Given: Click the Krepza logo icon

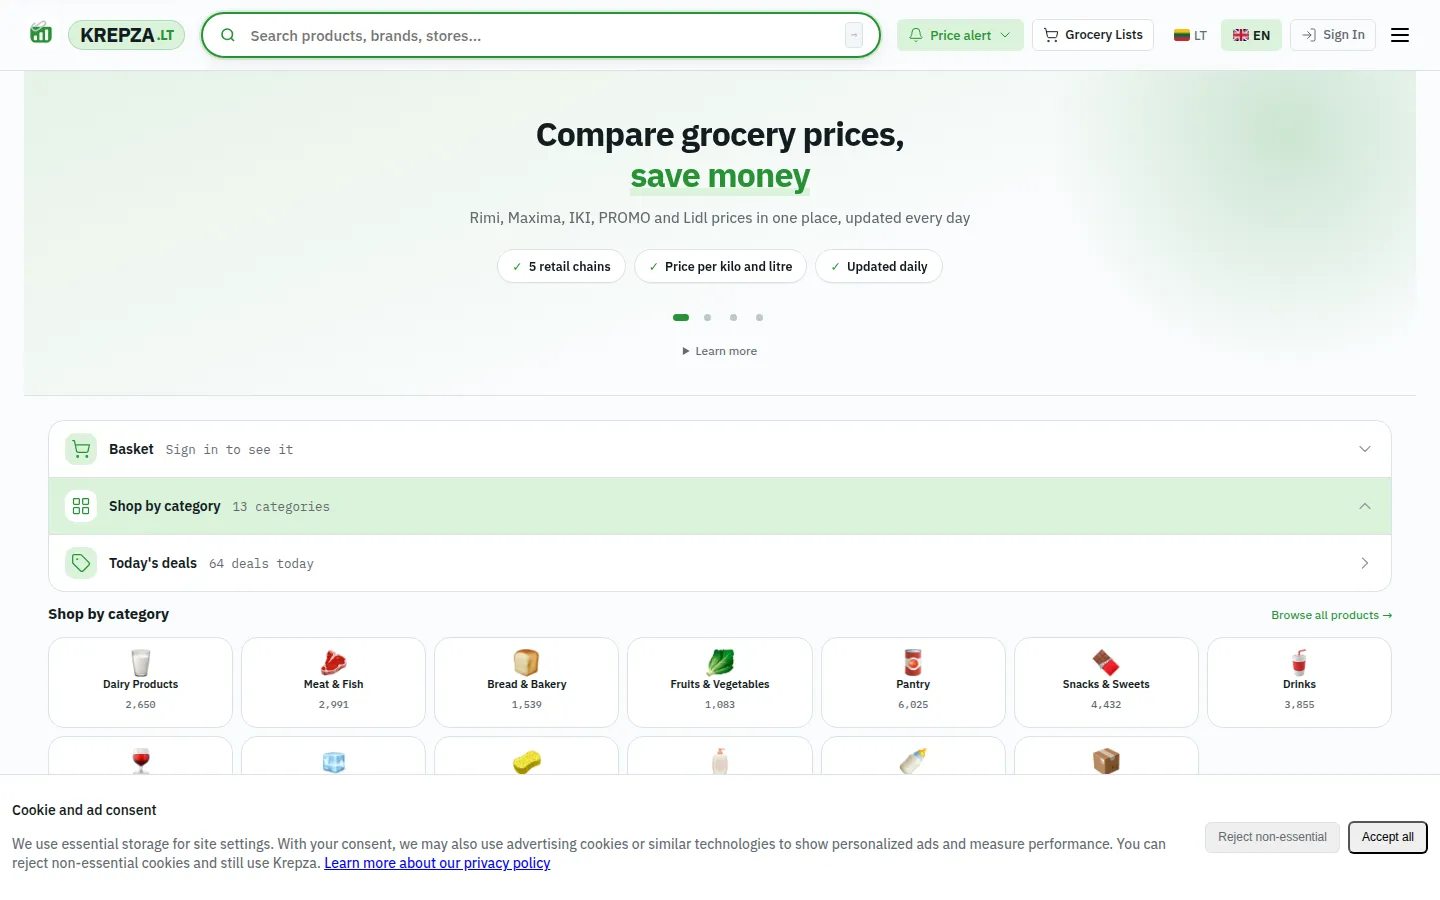Looking at the screenshot, I should [41, 33].
